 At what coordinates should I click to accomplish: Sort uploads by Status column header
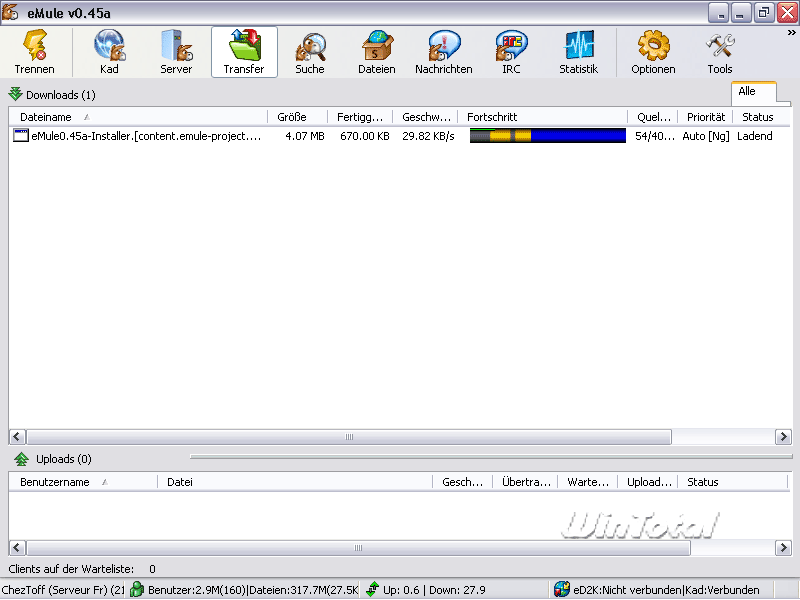click(x=733, y=482)
